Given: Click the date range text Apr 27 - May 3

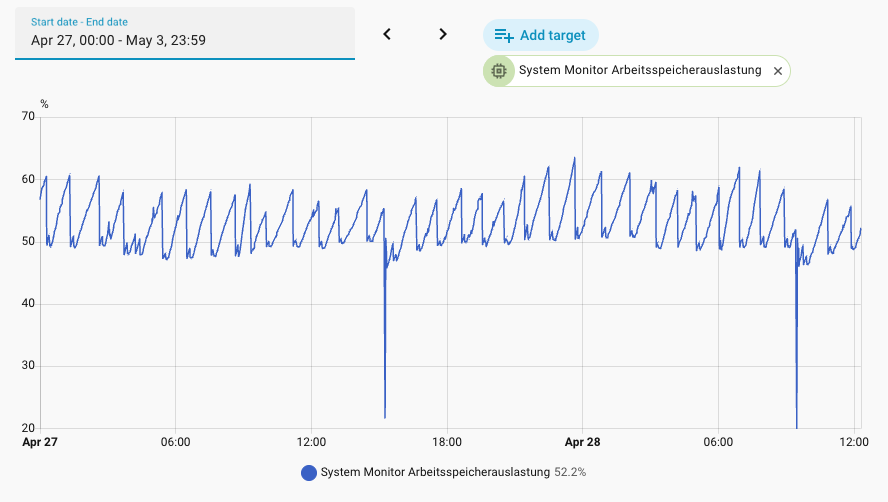Looking at the screenshot, I should point(118,40).
